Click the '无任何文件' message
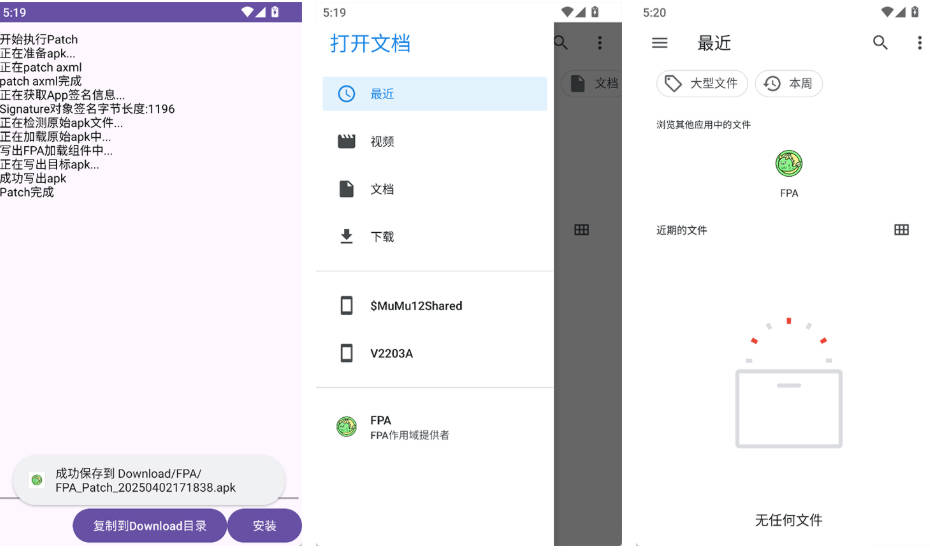Screen dimensions: 930x559 tap(788, 520)
